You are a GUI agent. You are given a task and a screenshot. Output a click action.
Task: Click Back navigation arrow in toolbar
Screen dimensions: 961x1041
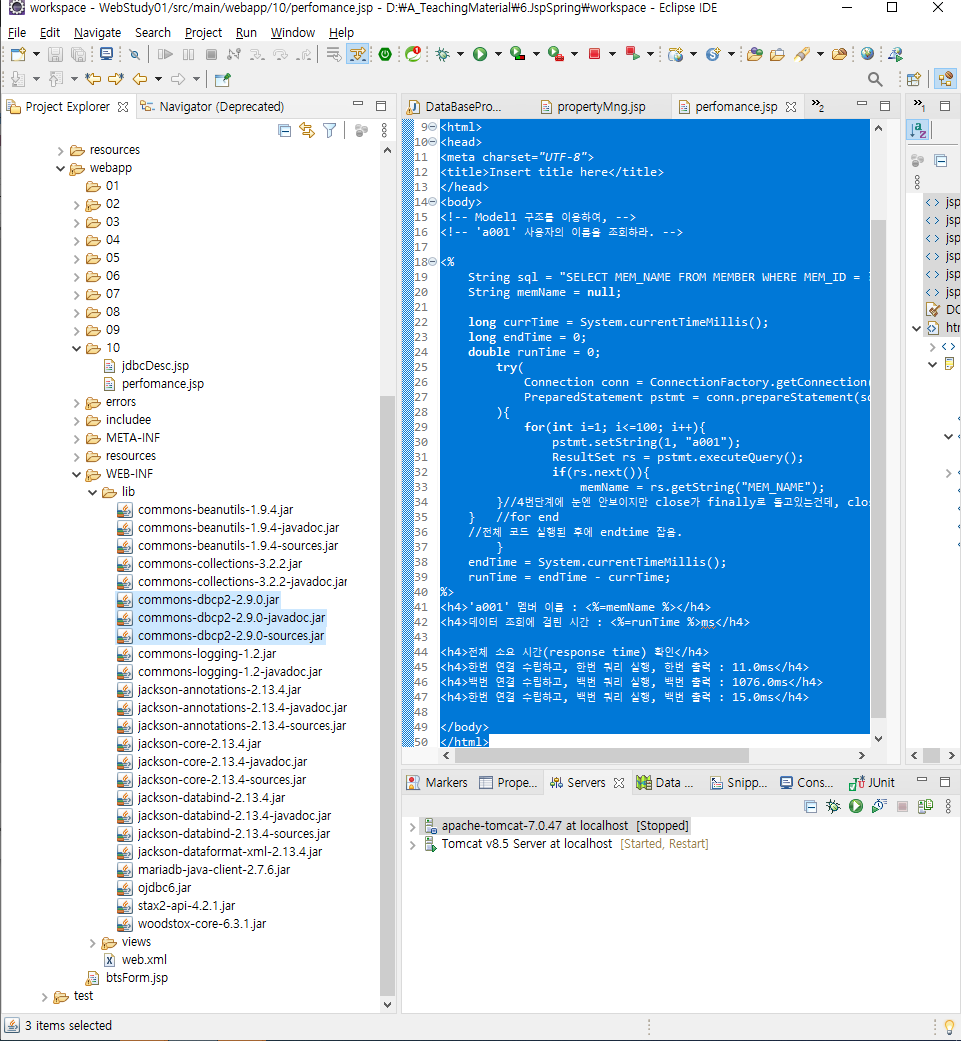140,80
